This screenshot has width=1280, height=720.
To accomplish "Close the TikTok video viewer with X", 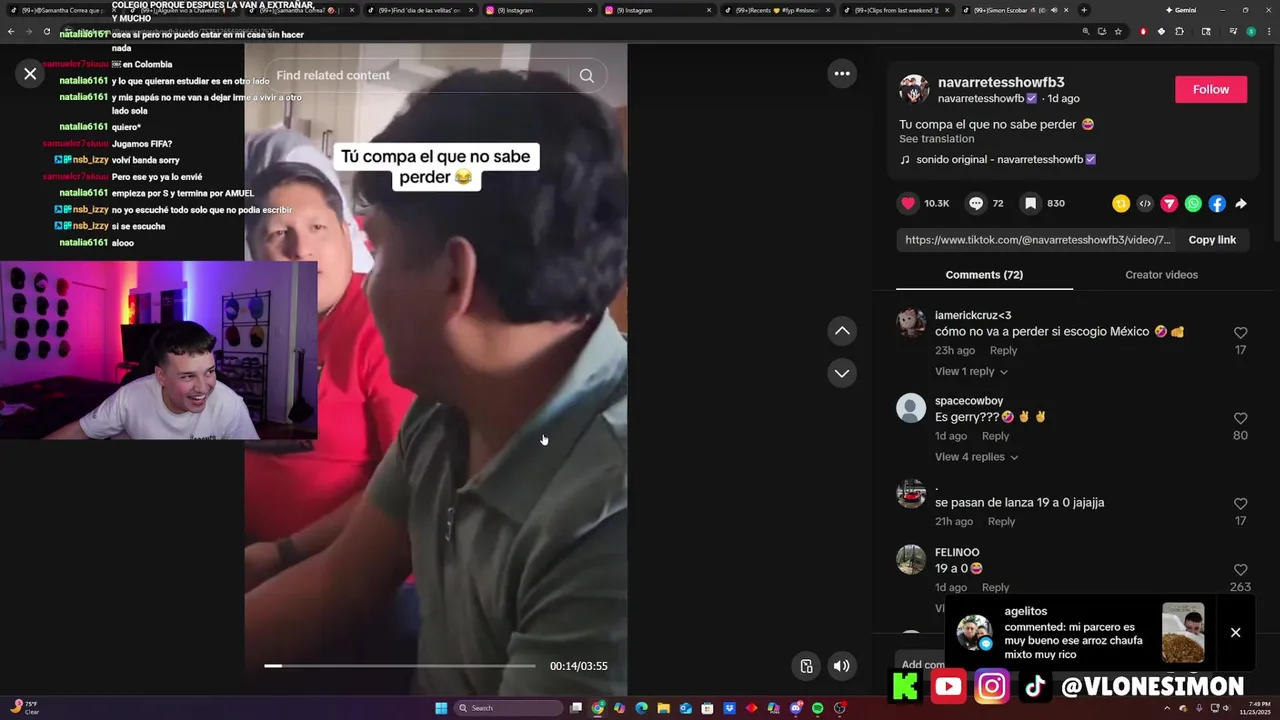I will pyautogui.click(x=30, y=73).
